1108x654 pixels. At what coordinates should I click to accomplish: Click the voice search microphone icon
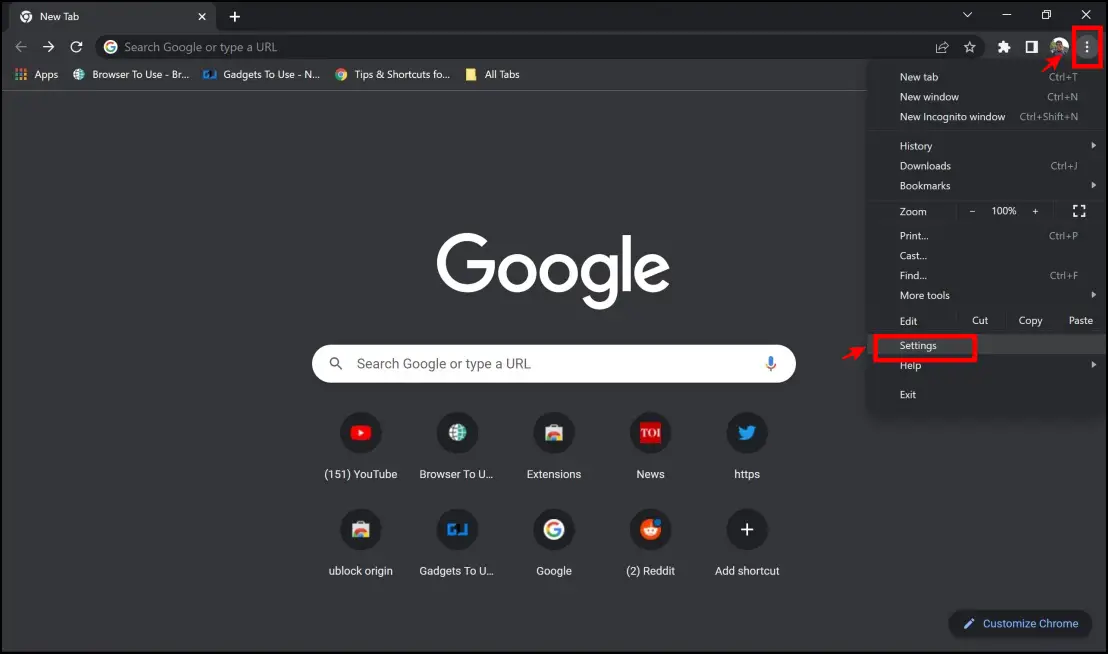[x=770, y=364]
